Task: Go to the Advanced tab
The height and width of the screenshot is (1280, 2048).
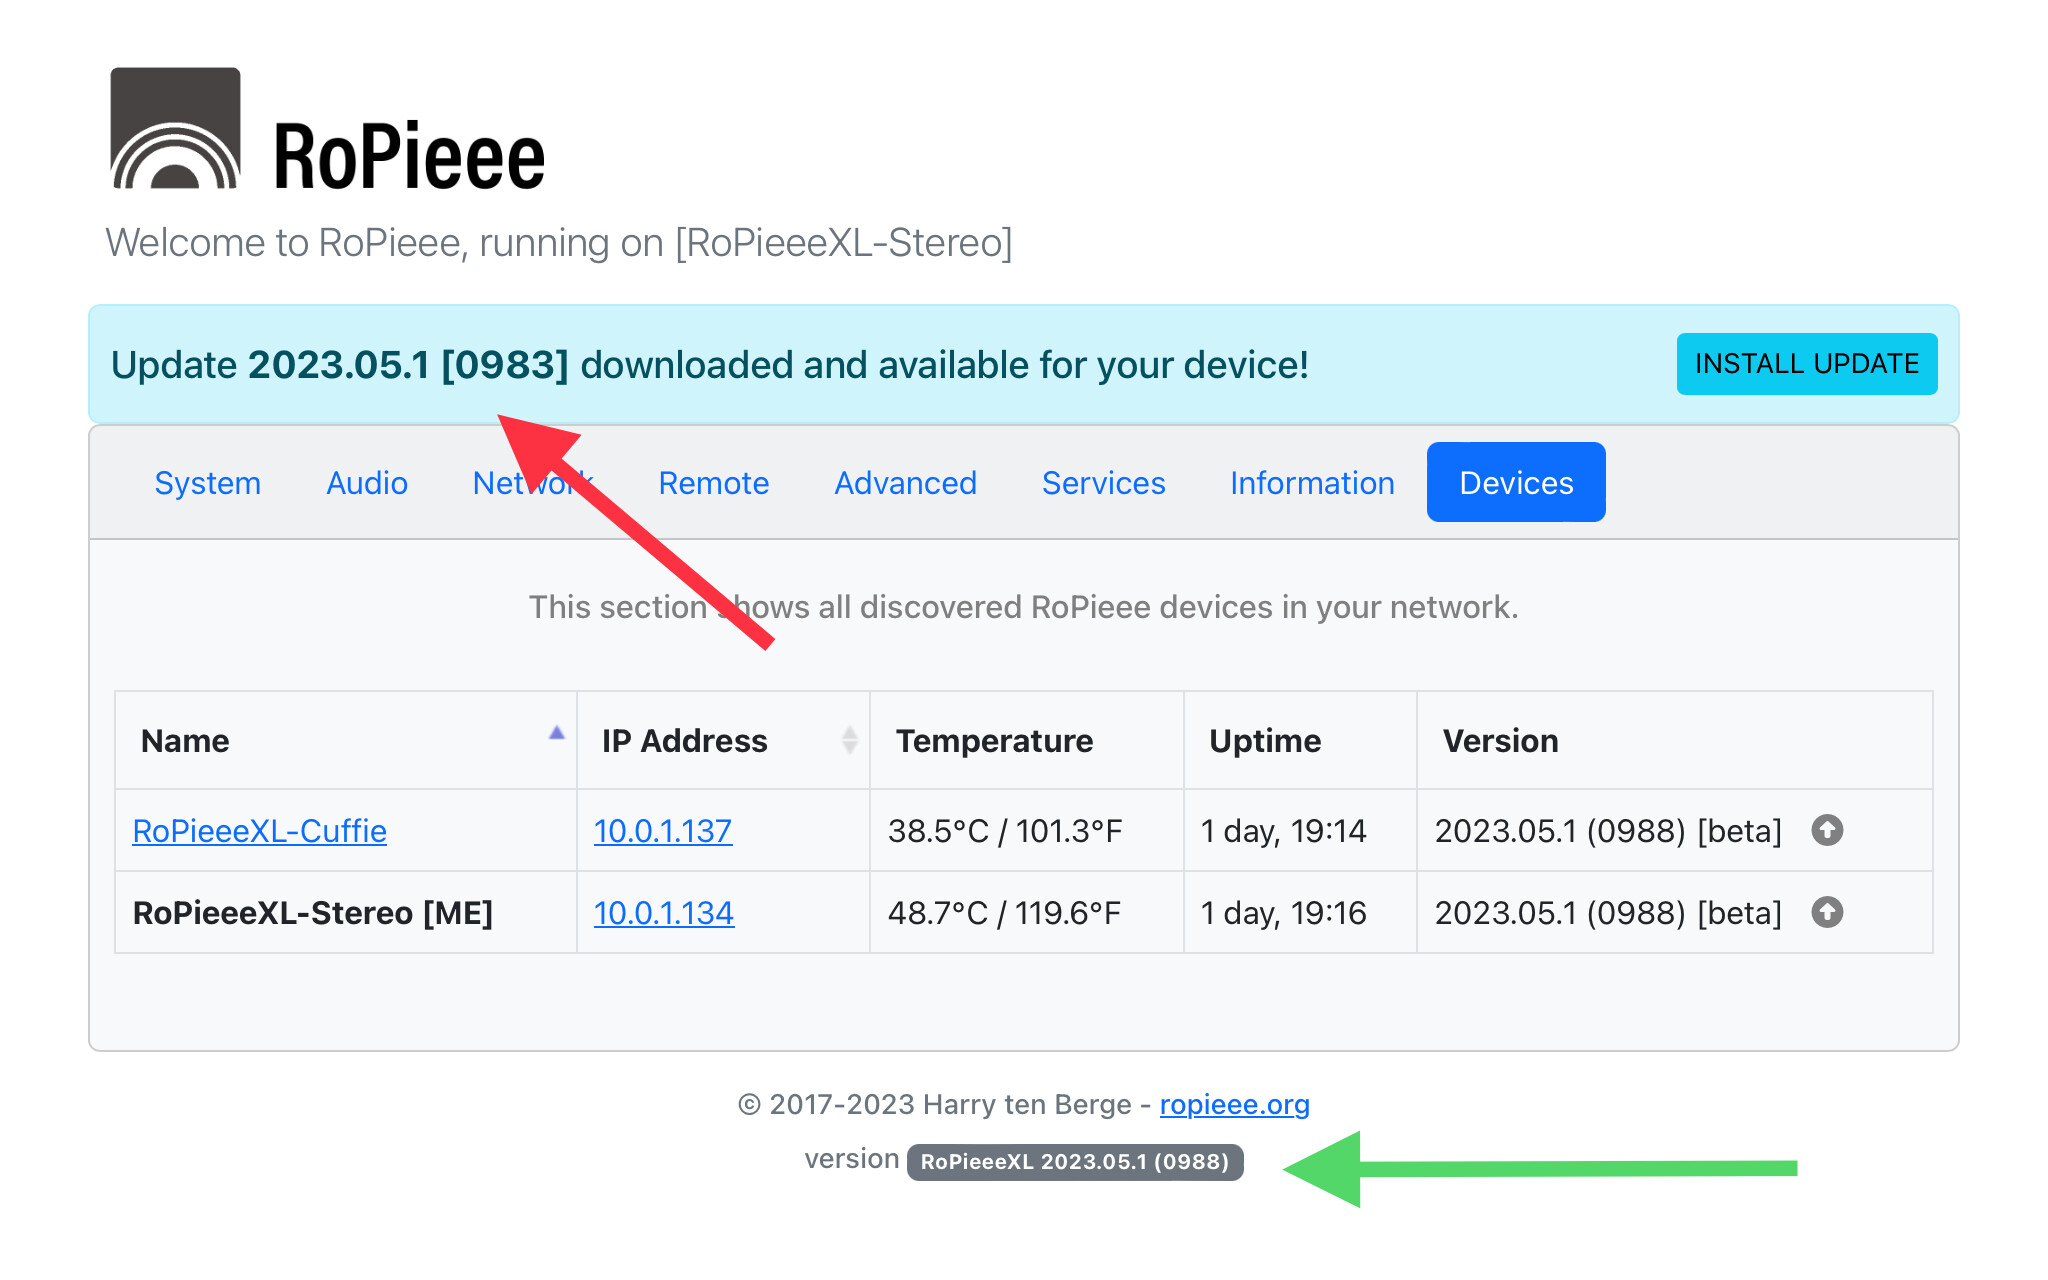Action: tap(905, 483)
